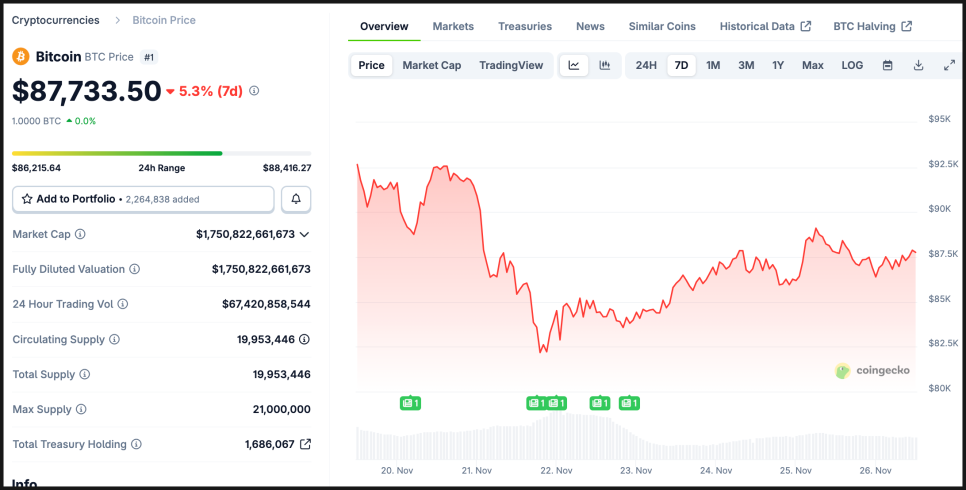Toggle the LOG scale option
Screen dimensions: 966x490
tap(852, 66)
